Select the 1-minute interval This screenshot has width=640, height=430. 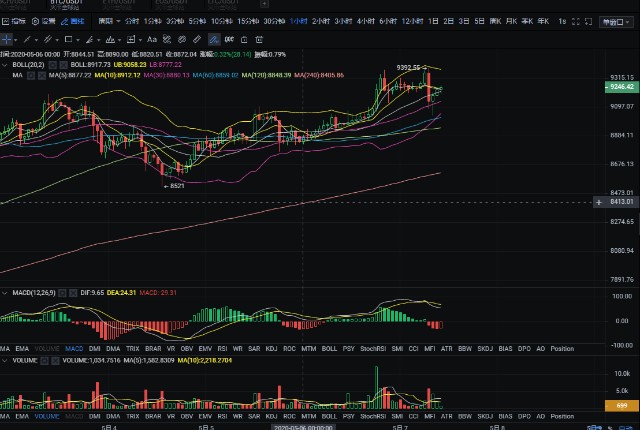pyautogui.click(x=153, y=21)
